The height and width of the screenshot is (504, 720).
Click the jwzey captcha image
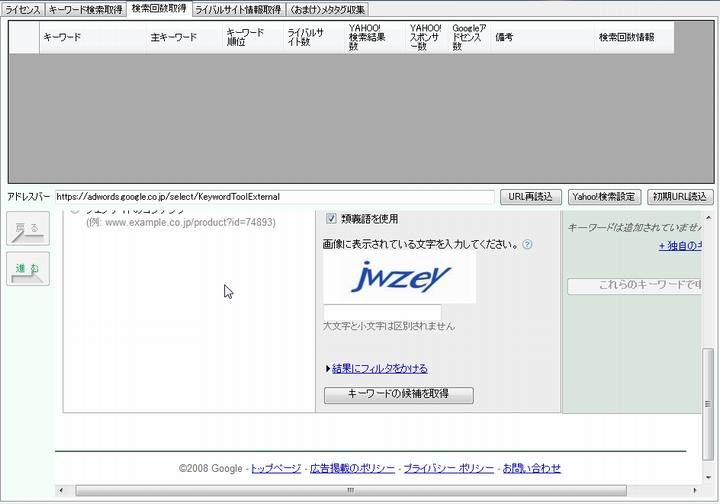coord(399,277)
